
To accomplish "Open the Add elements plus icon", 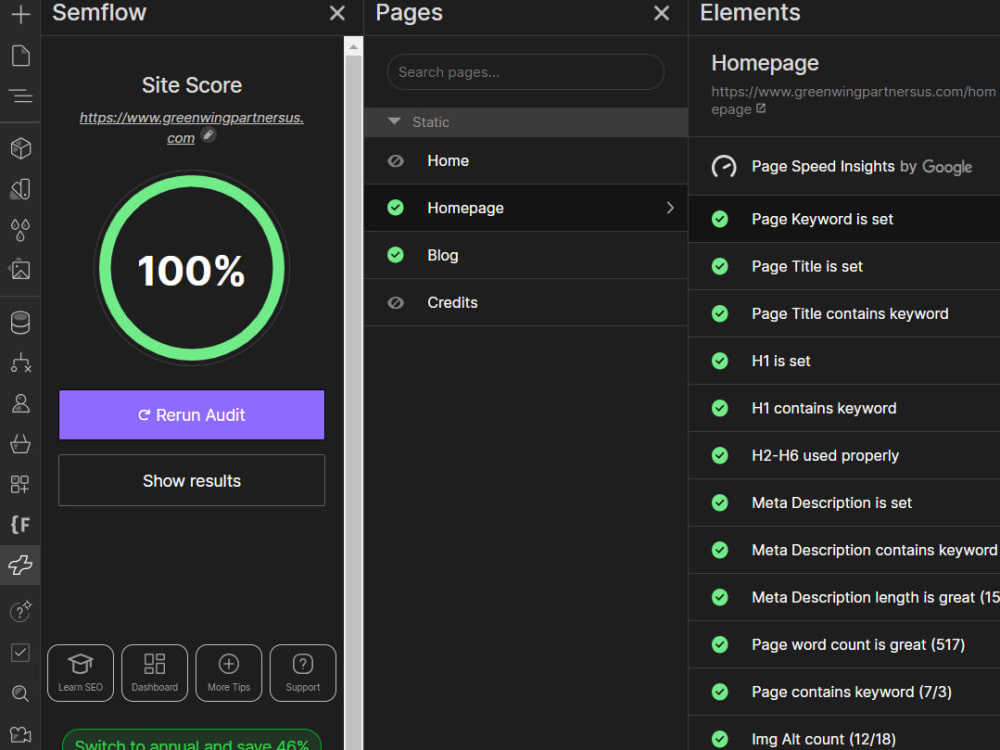I will coord(20,14).
